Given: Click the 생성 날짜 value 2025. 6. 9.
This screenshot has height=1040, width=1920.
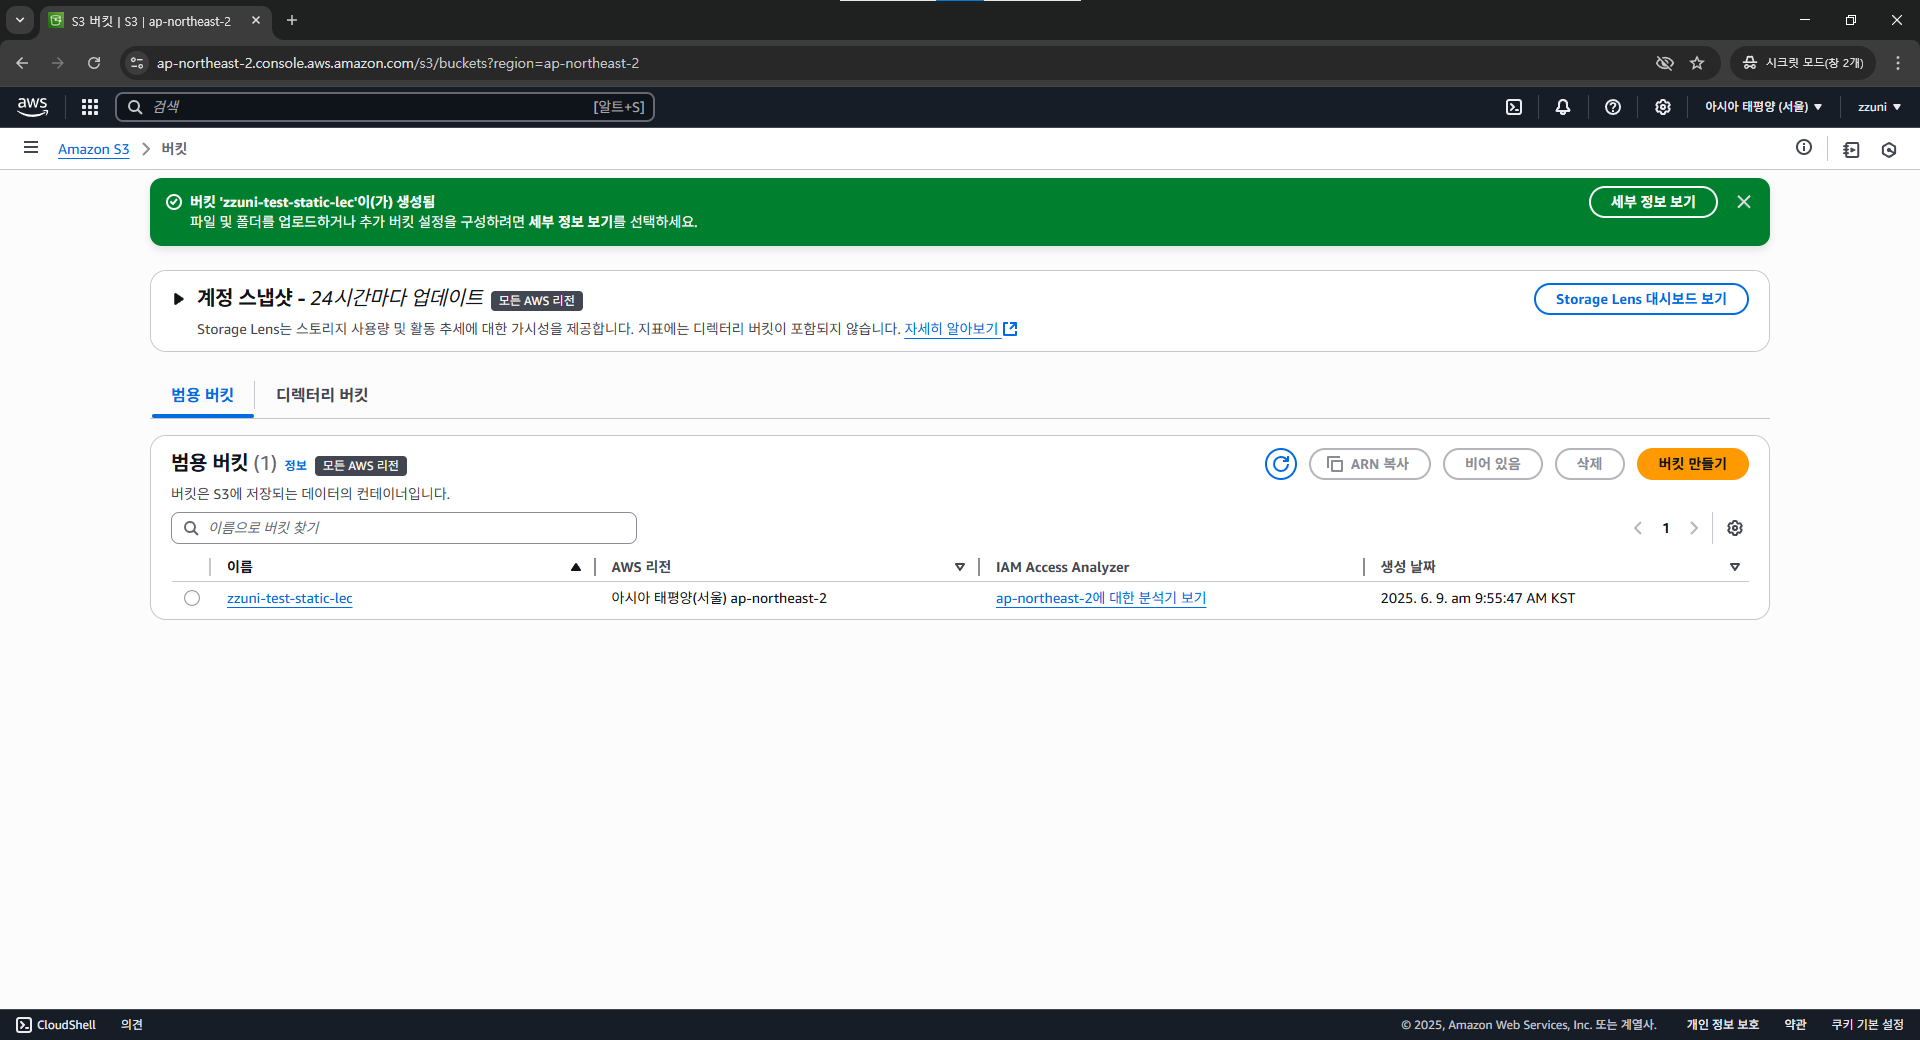Looking at the screenshot, I should (1478, 598).
